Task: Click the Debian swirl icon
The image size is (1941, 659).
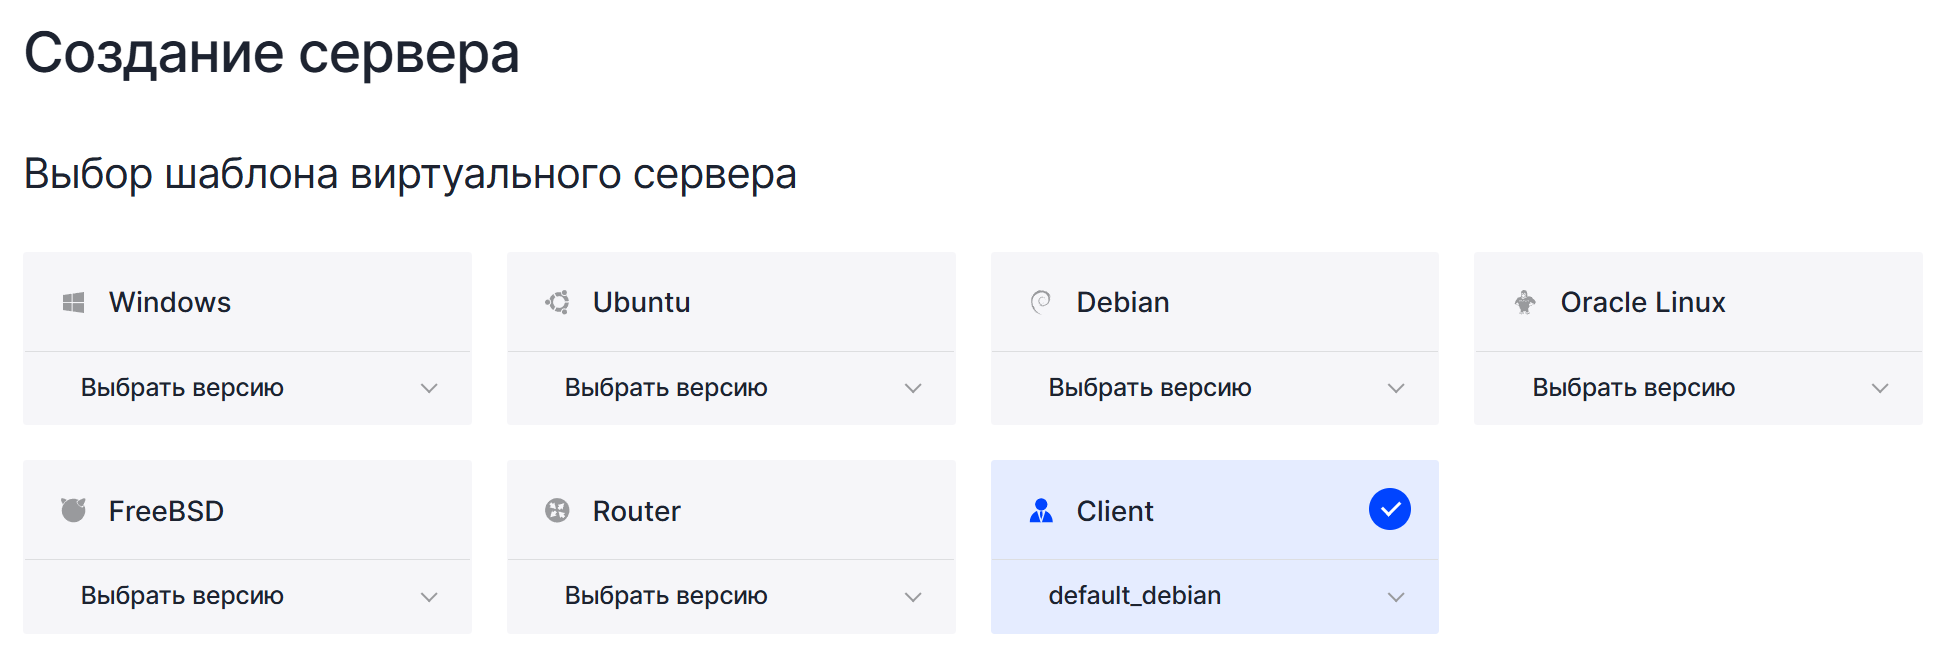Action: coord(1041,302)
